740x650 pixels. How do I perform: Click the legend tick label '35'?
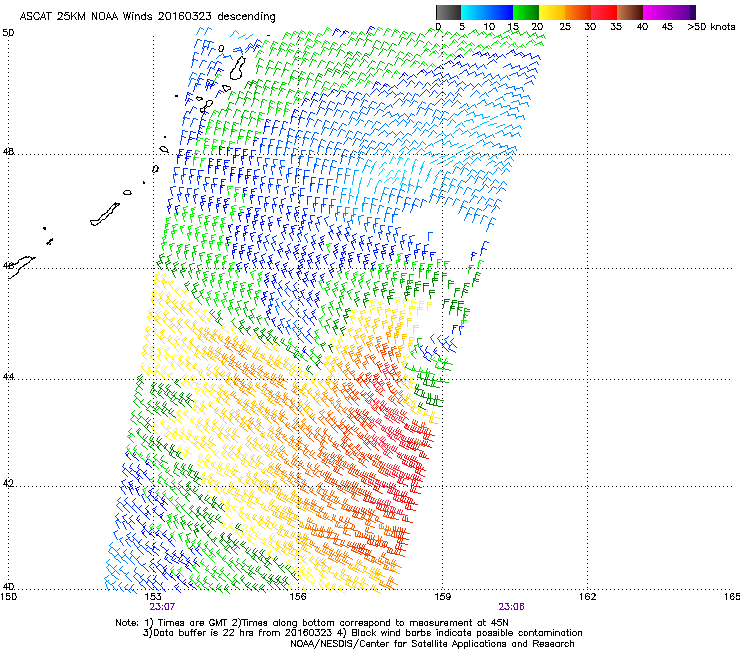click(x=616, y=26)
